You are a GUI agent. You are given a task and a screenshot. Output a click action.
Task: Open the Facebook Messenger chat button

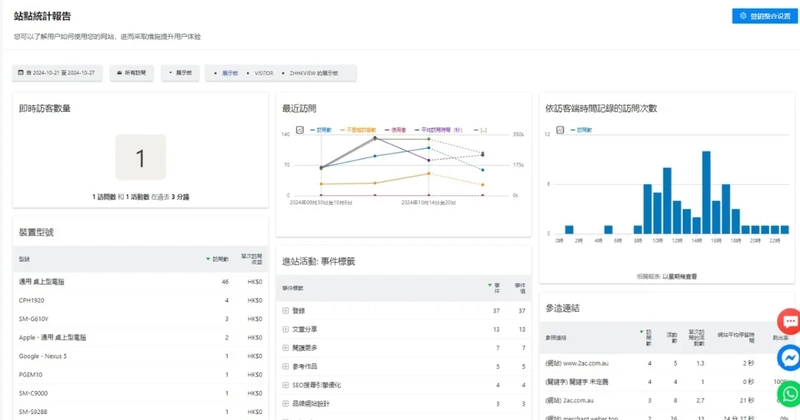coord(789,357)
